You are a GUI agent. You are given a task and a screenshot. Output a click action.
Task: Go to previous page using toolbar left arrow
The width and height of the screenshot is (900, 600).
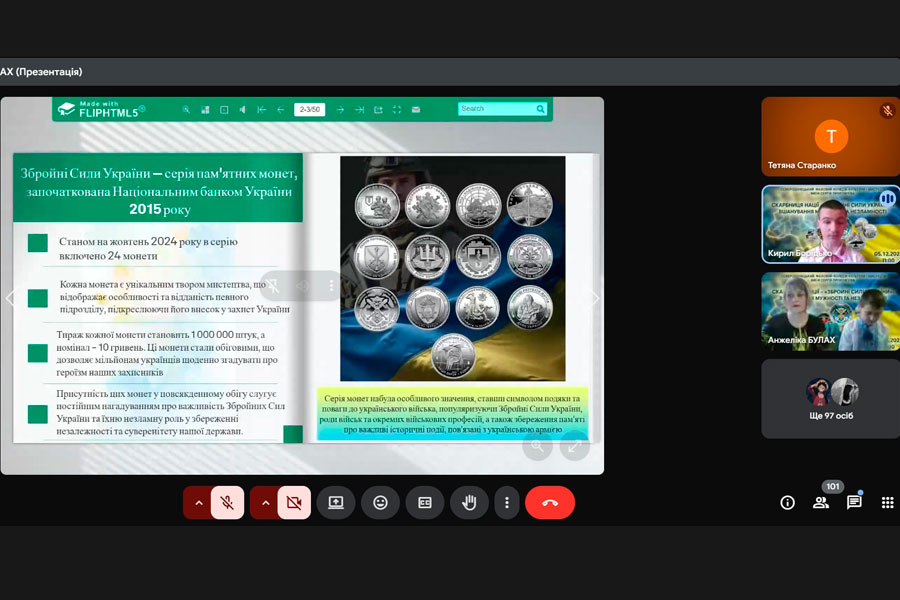click(281, 109)
